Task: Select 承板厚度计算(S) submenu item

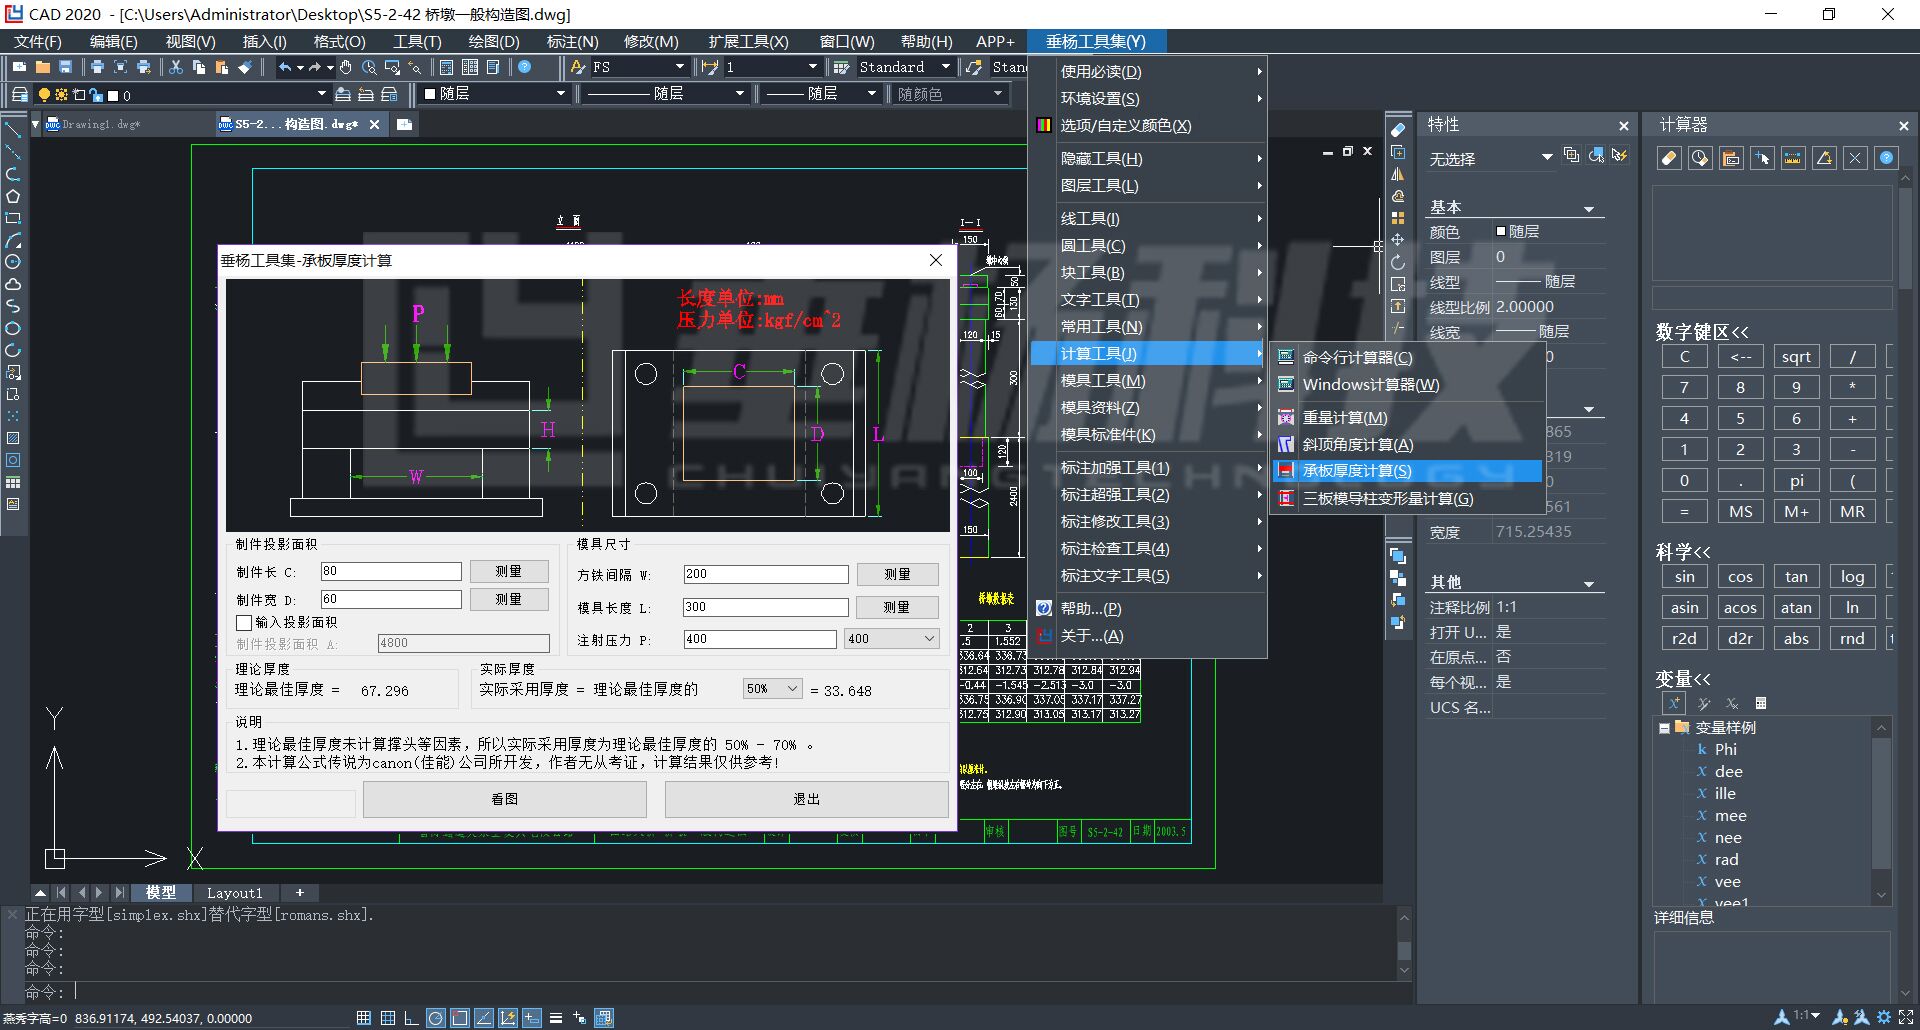Action: pyautogui.click(x=1408, y=471)
